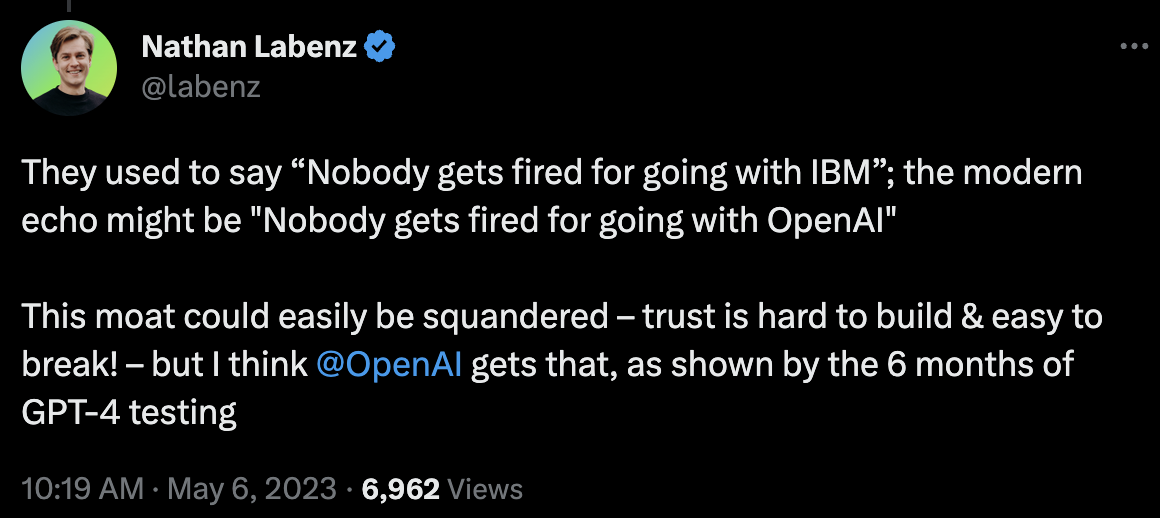Viewport: 1160px width, 518px height.
Task: Open Nathan Labenz's profile avatar photo
Action: [69, 67]
